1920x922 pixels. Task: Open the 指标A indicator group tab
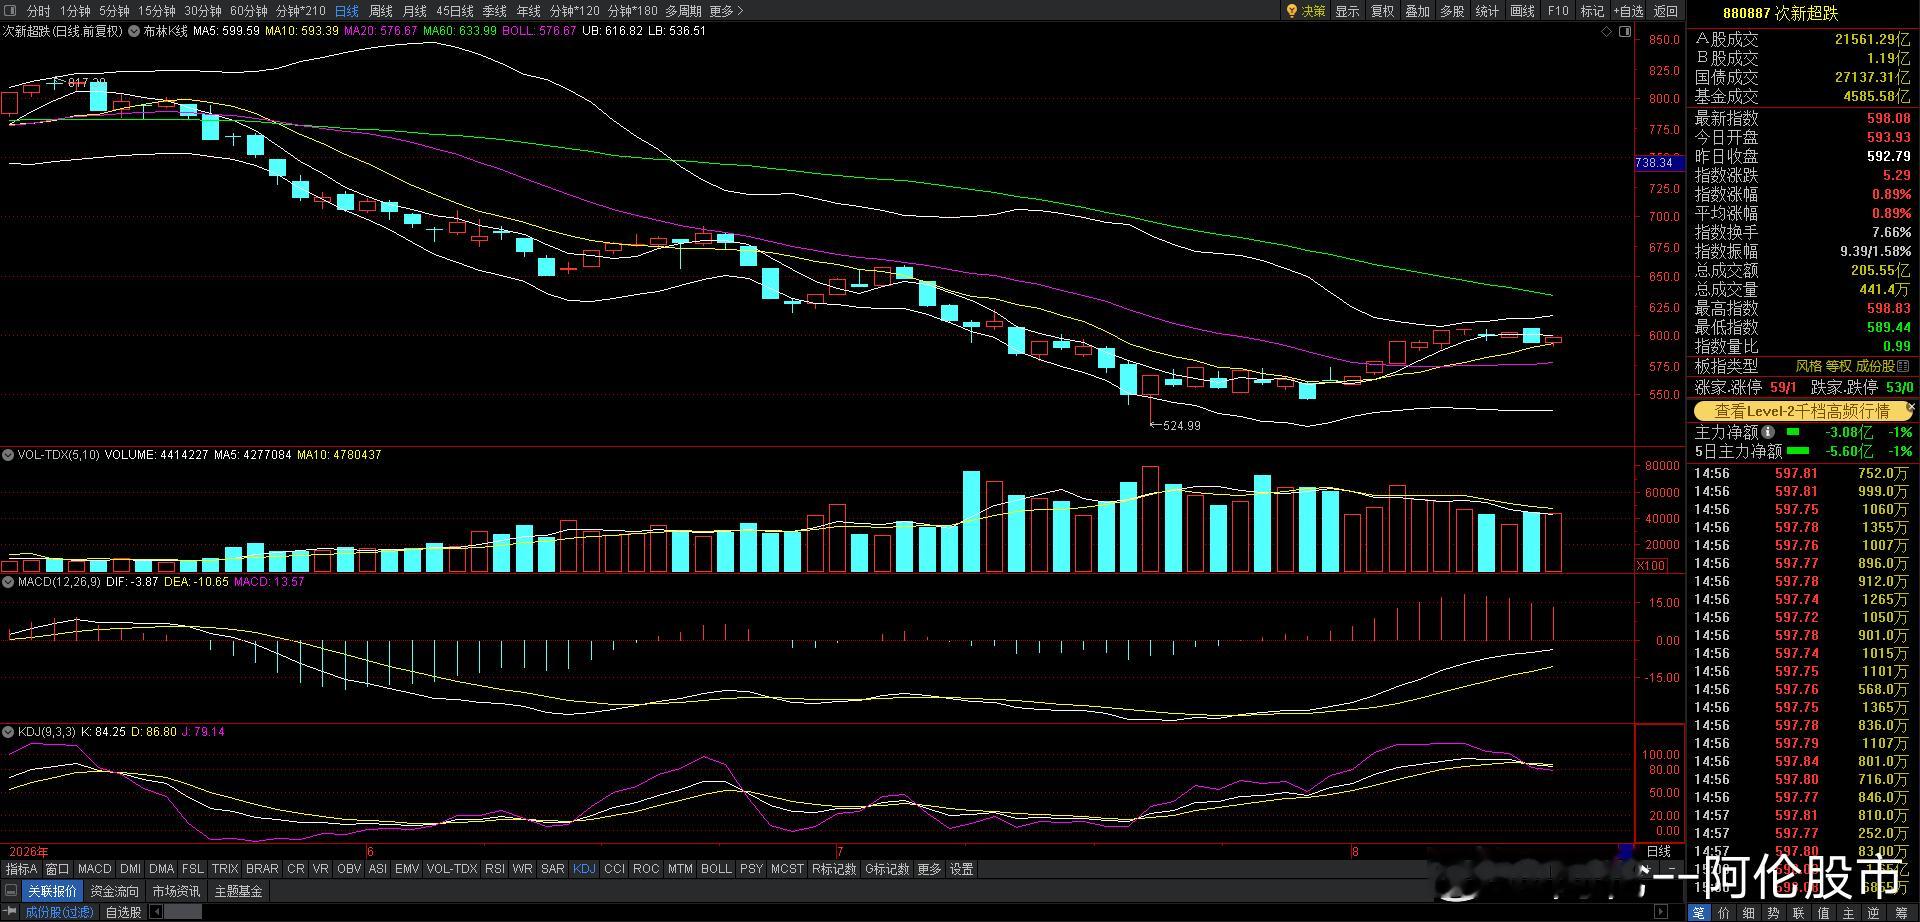tap(22, 869)
